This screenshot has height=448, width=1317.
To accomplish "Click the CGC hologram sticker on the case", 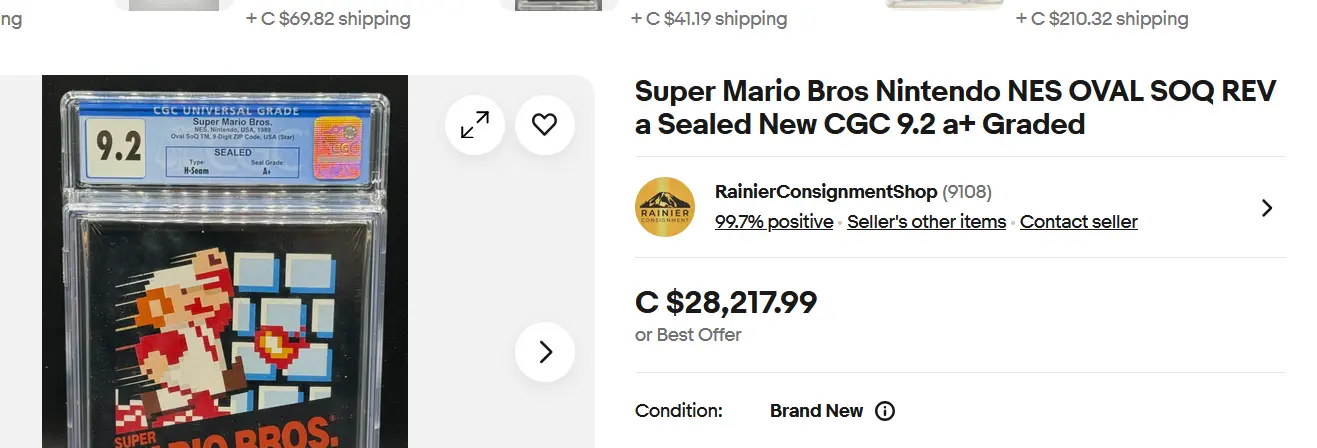I will 337,148.
